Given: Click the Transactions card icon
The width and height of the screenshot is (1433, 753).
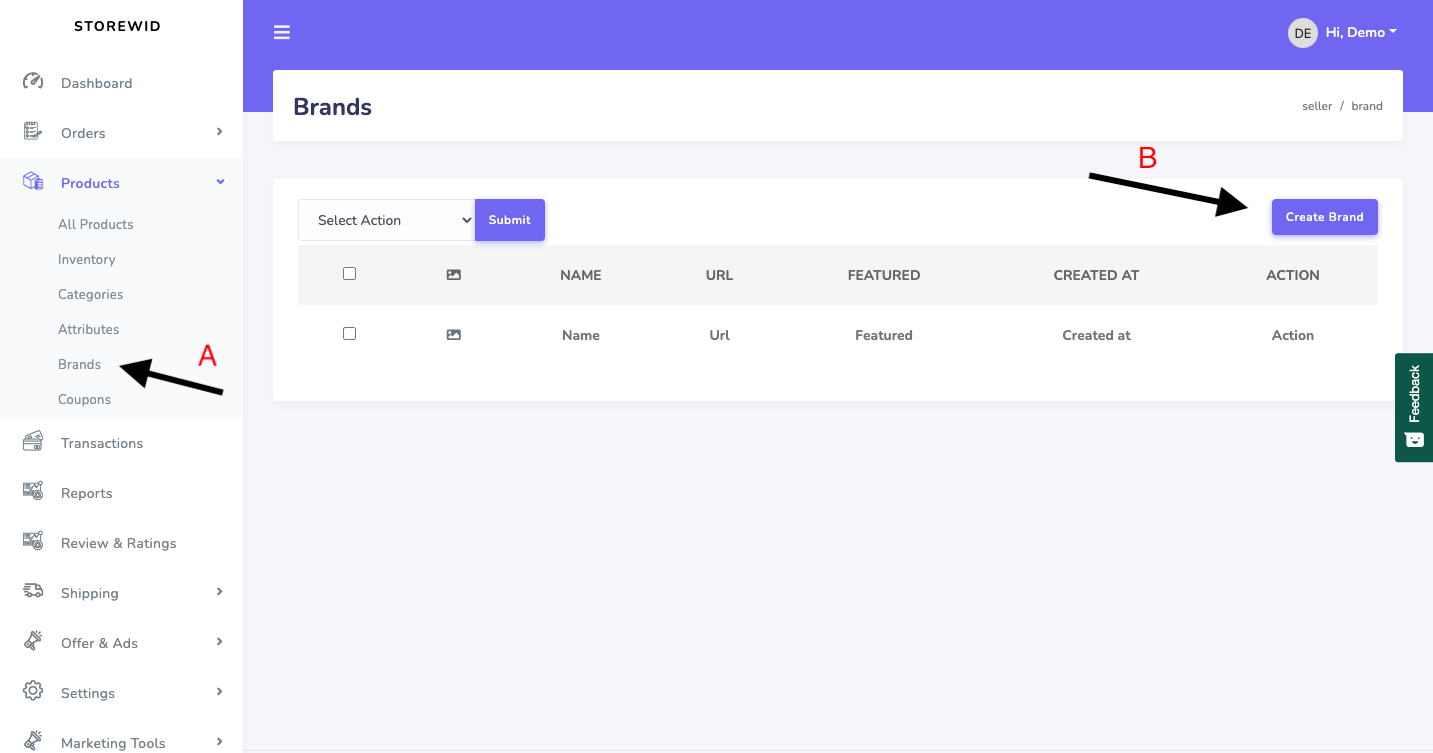Looking at the screenshot, I should 33,442.
